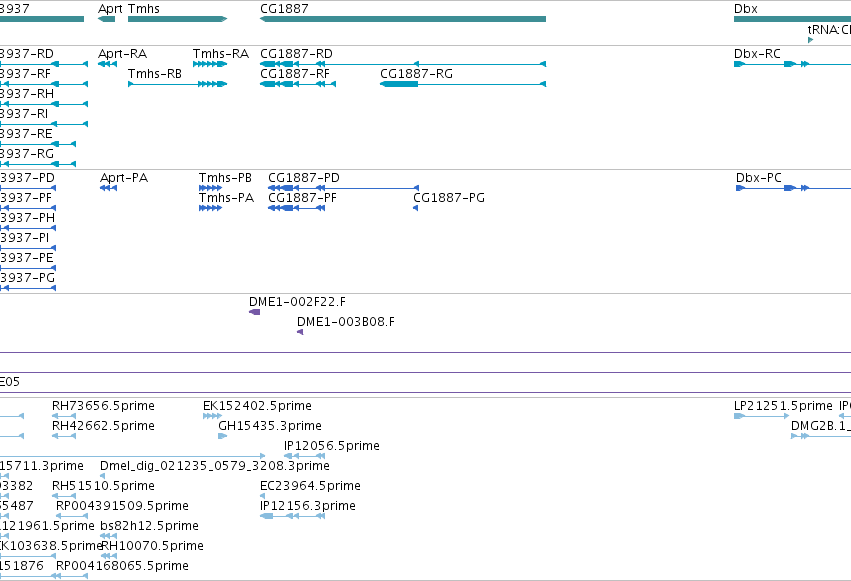Click the IP12056.5prime EST feature
This screenshot has height=581, width=851.
coord(304,456)
